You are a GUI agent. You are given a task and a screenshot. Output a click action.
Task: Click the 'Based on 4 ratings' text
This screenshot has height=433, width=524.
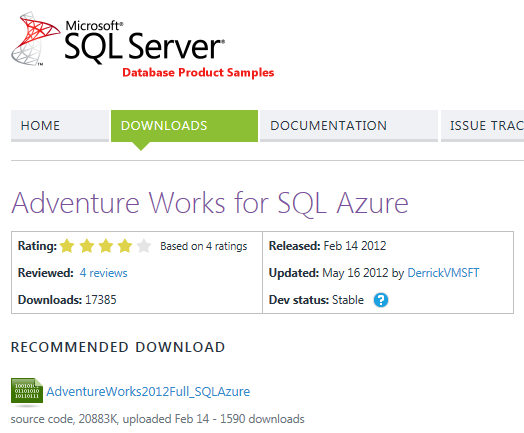click(204, 246)
